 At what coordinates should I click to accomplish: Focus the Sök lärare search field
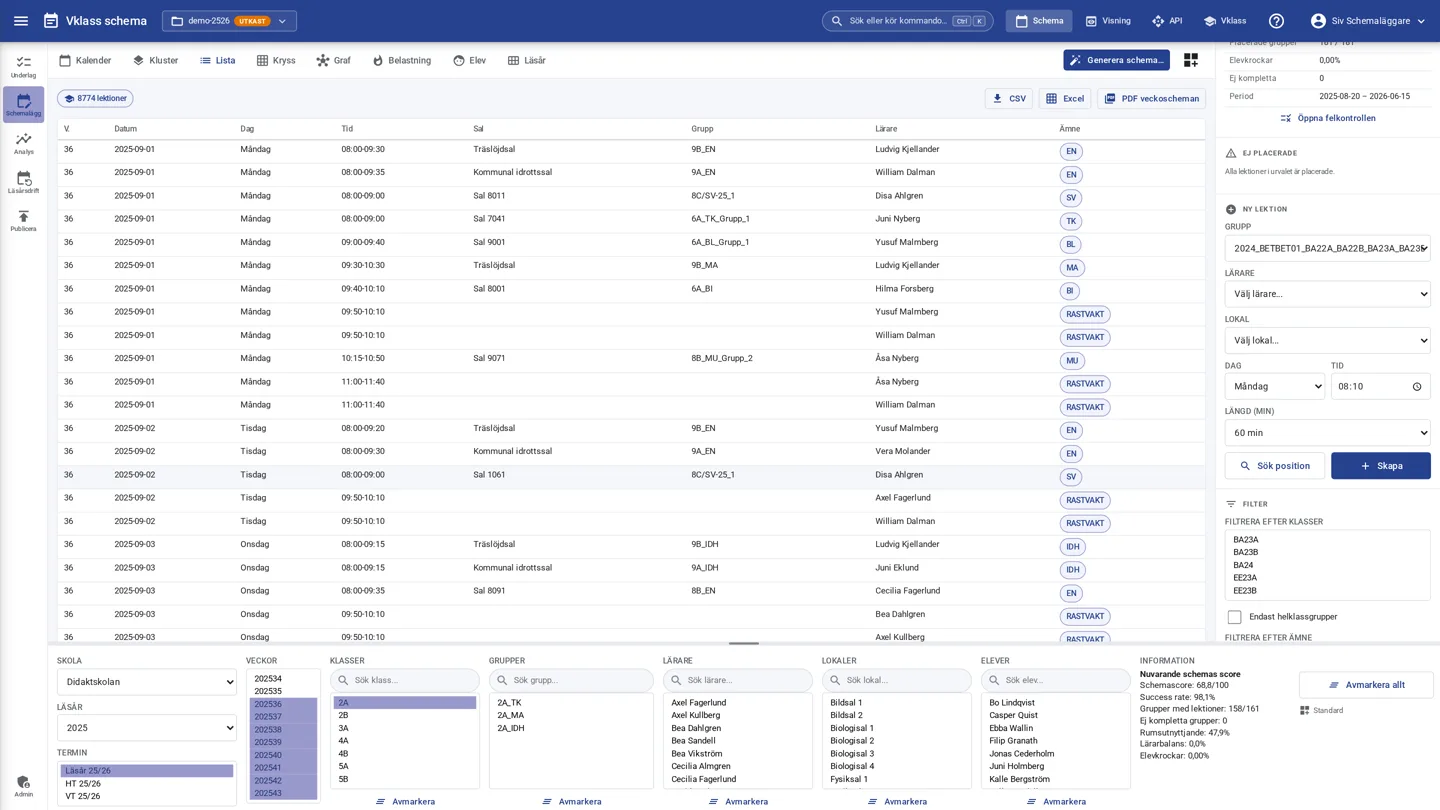[738, 681]
